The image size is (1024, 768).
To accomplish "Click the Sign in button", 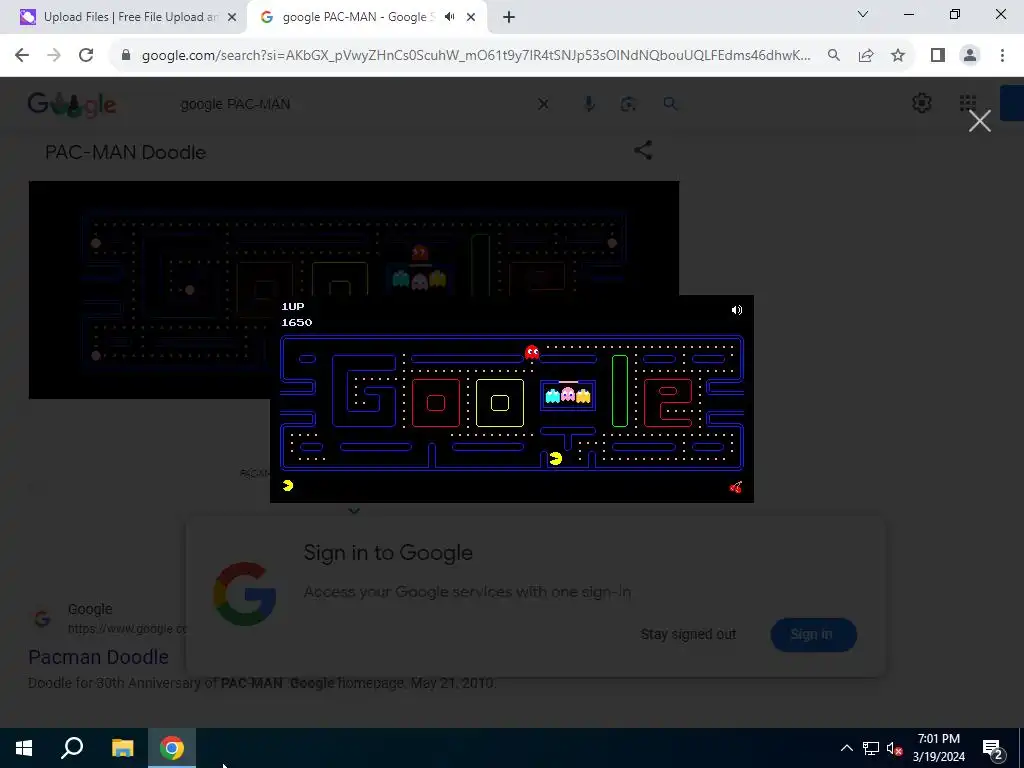I will [x=813, y=634].
